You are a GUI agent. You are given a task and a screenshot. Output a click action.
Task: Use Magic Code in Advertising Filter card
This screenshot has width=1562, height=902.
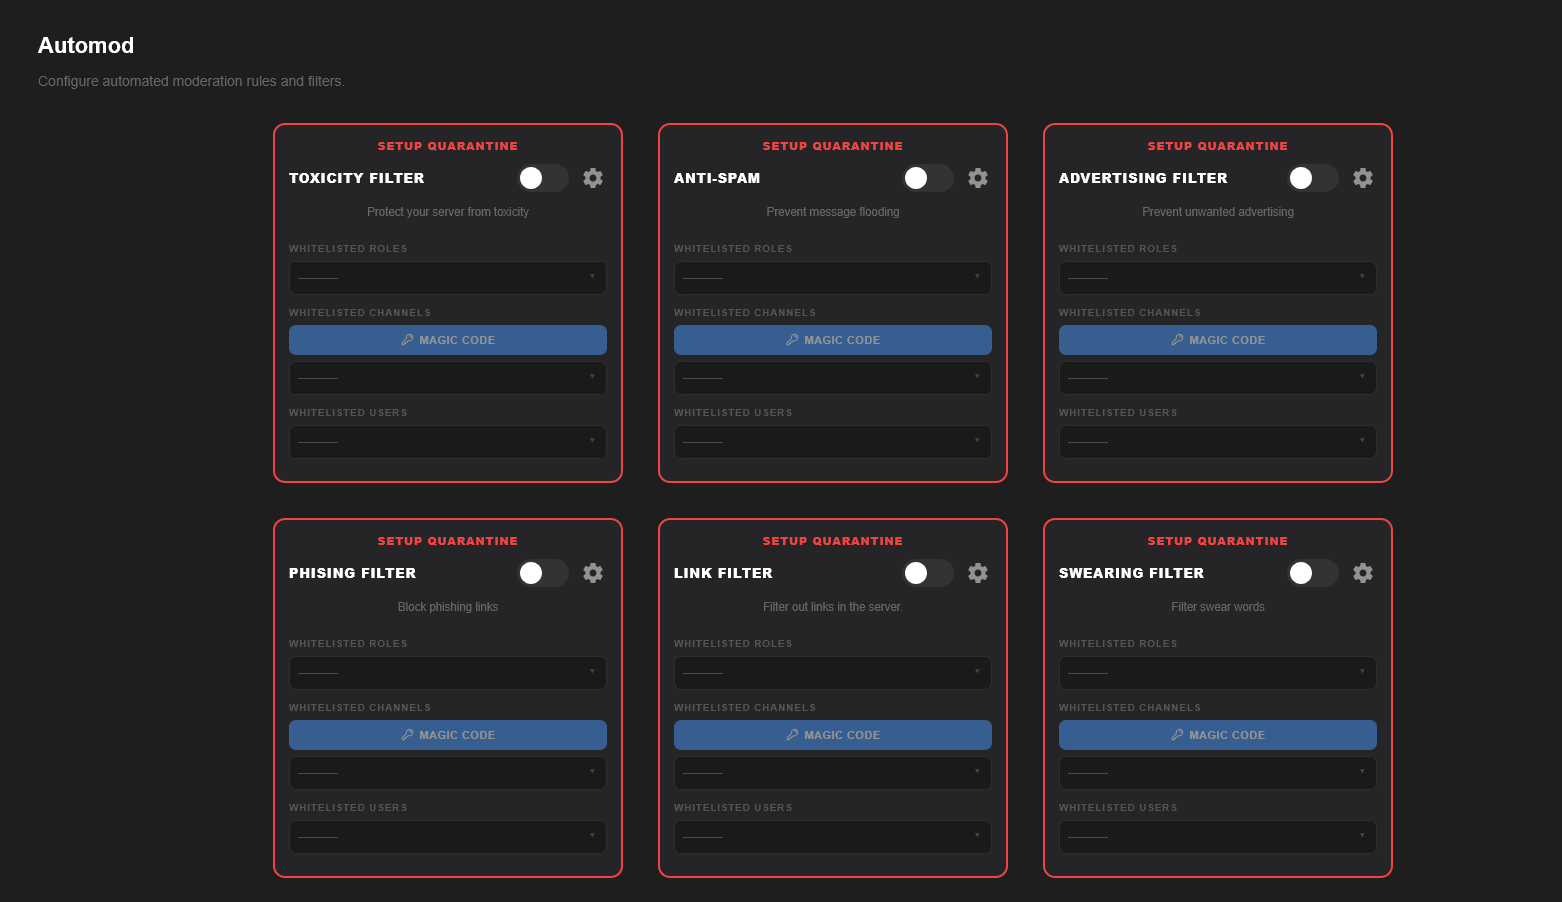[x=1218, y=340]
